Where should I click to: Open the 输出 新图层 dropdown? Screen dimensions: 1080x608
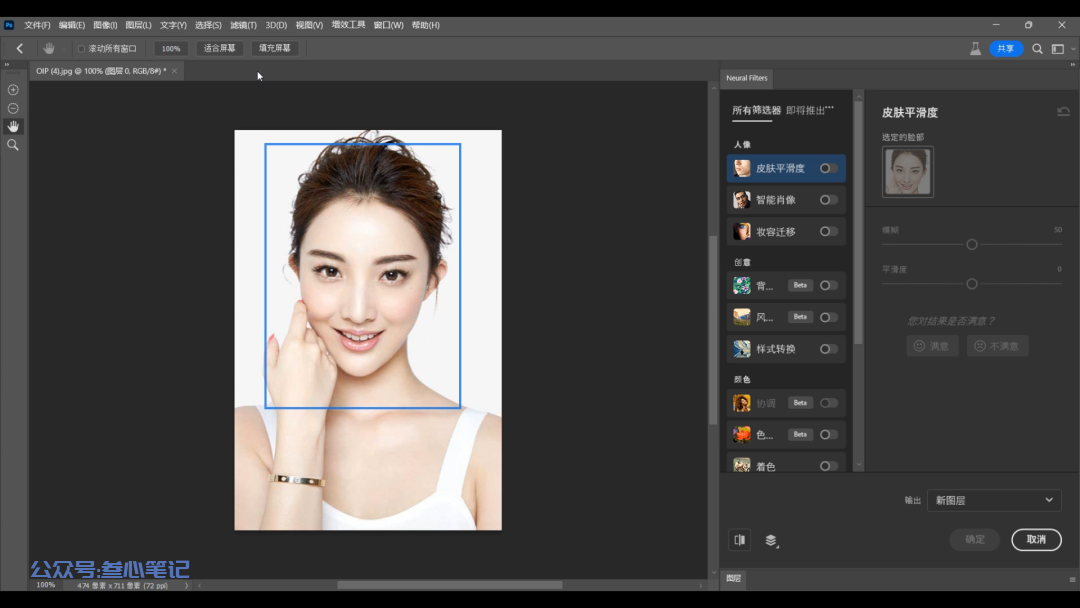[994, 501]
